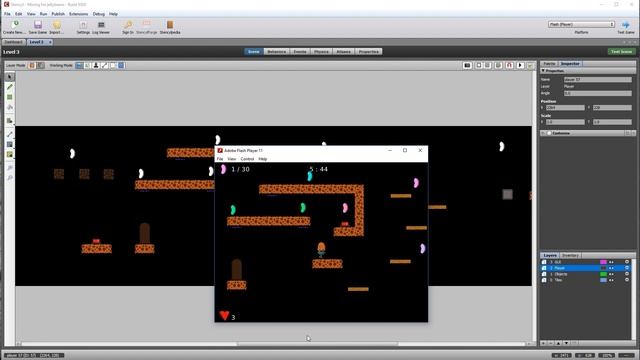
Task: Click the Test Game arrow icon
Action: click(x=626, y=25)
